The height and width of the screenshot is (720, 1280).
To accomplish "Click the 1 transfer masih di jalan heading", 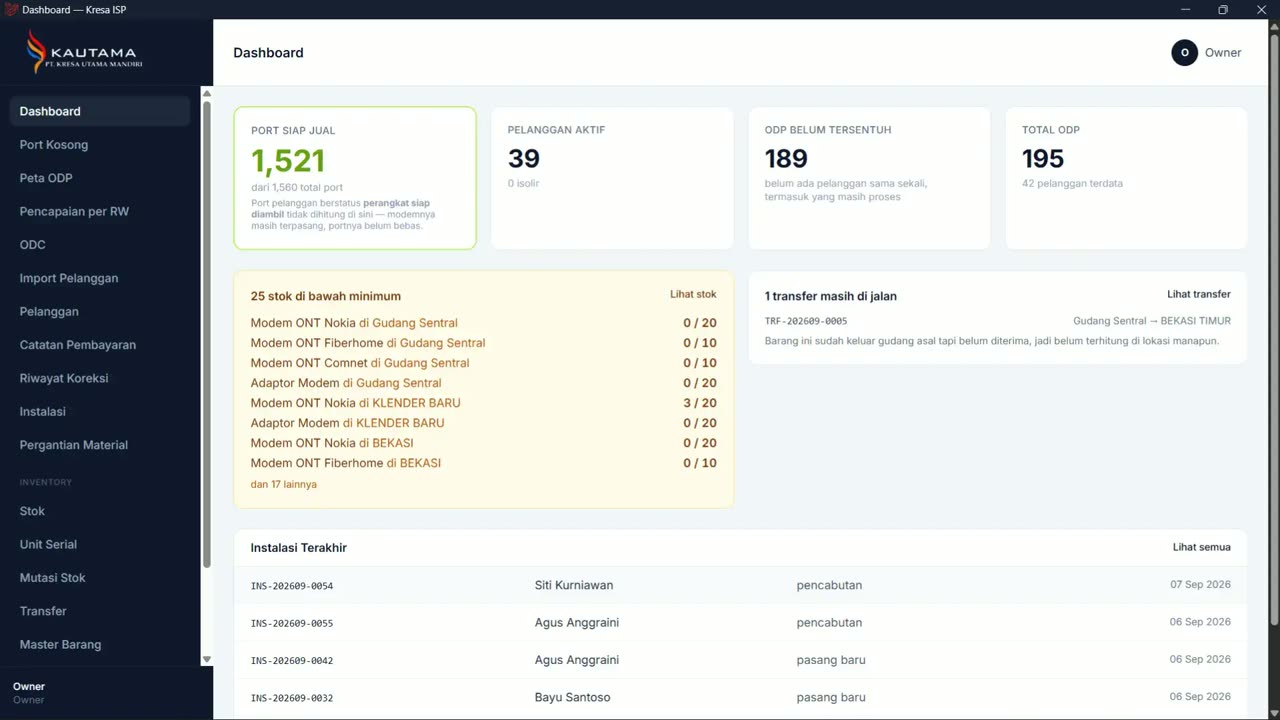I will [831, 296].
